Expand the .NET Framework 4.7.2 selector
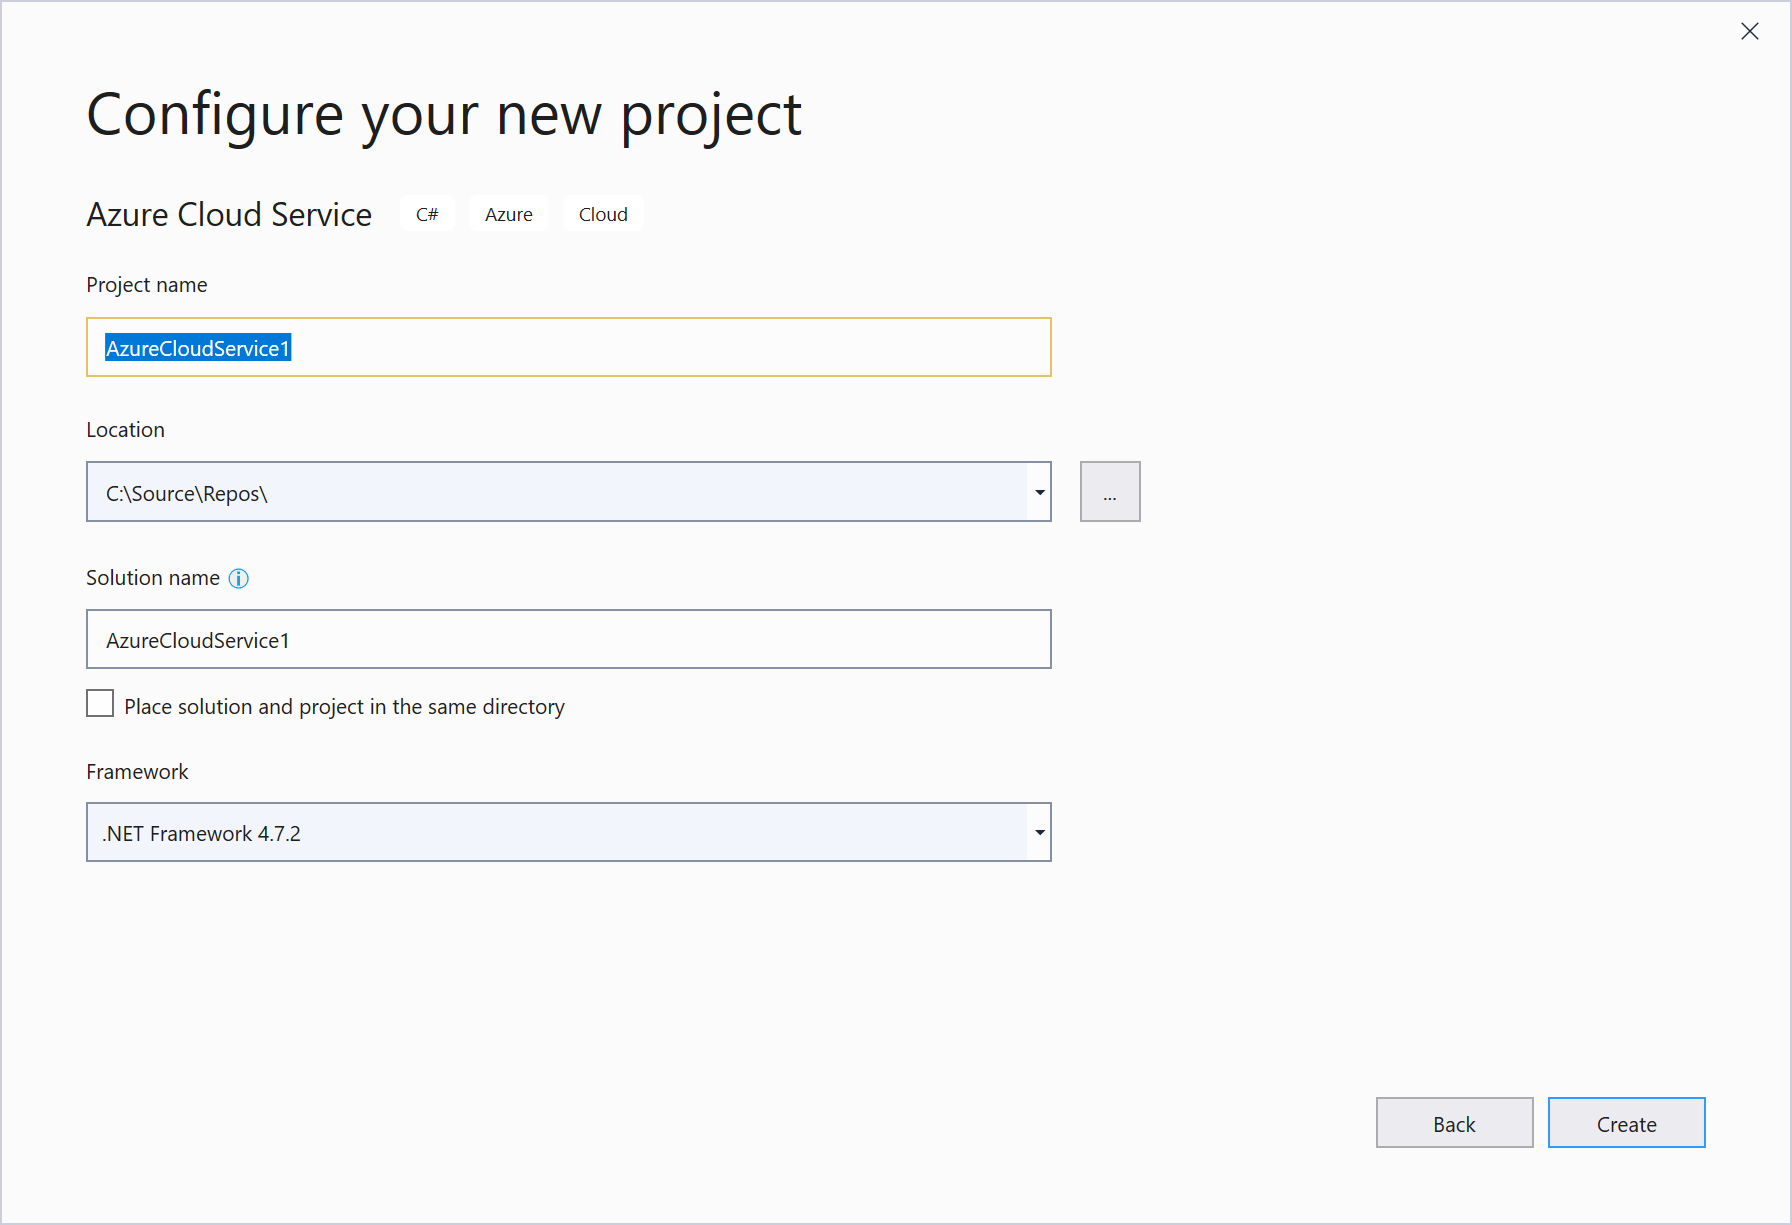Viewport: 1792px width, 1225px height. point(1039,832)
